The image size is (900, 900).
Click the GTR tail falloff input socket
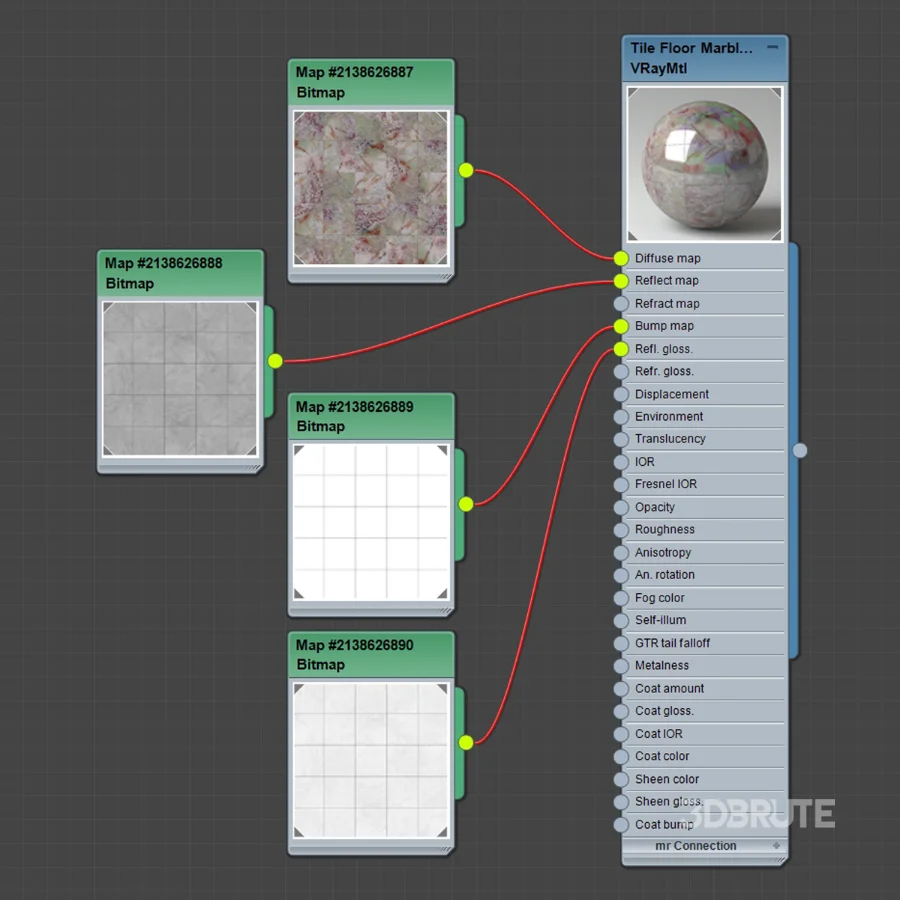pos(620,643)
